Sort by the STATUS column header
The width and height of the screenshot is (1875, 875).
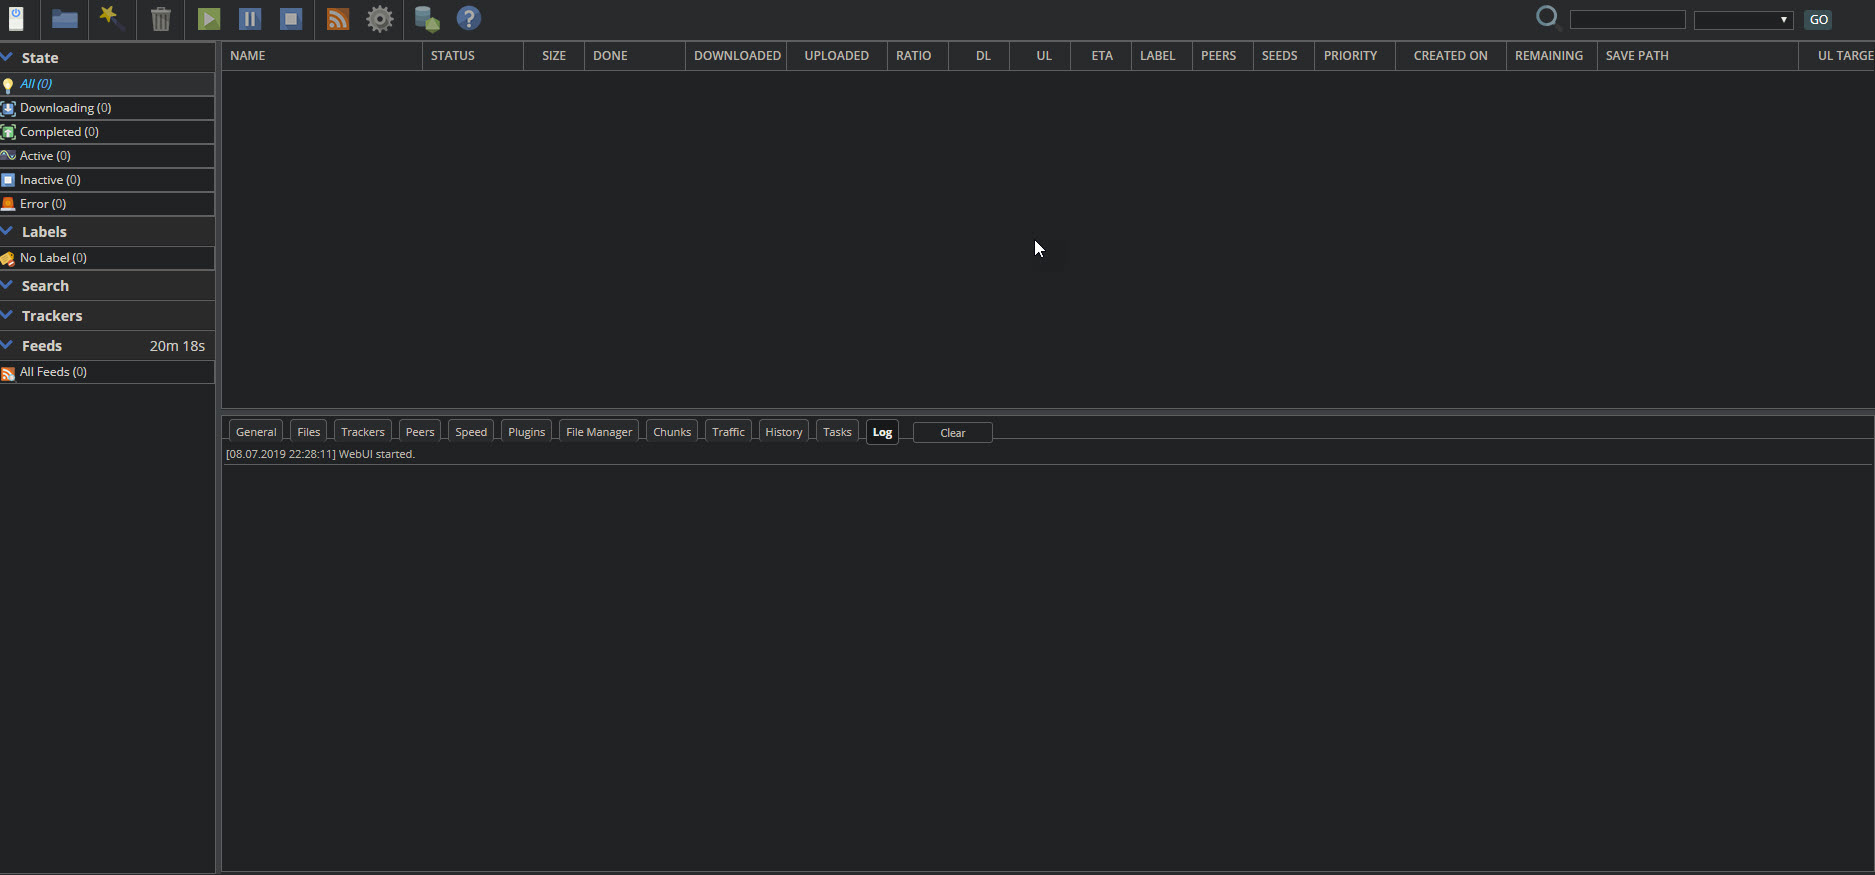tap(473, 56)
